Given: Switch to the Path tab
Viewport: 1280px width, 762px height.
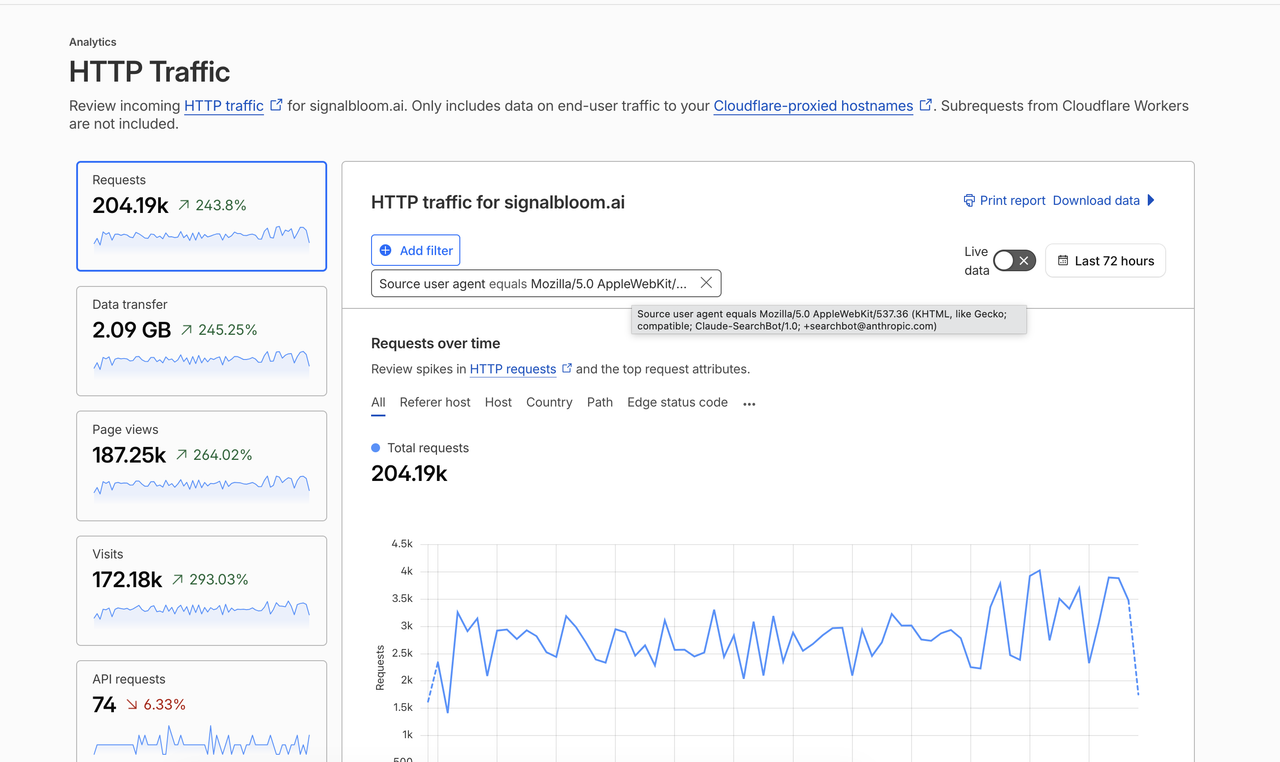Looking at the screenshot, I should [x=600, y=402].
